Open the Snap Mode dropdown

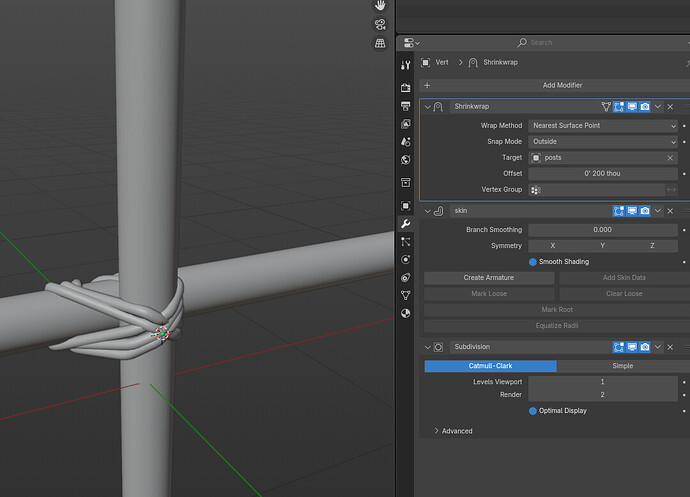coord(602,142)
